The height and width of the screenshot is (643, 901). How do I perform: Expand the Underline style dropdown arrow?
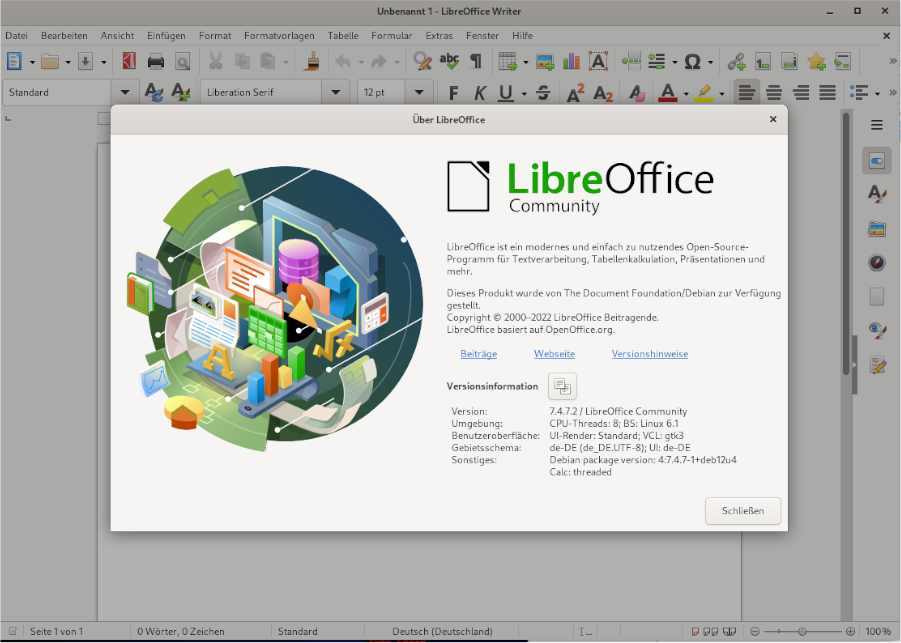(x=524, y=93)
